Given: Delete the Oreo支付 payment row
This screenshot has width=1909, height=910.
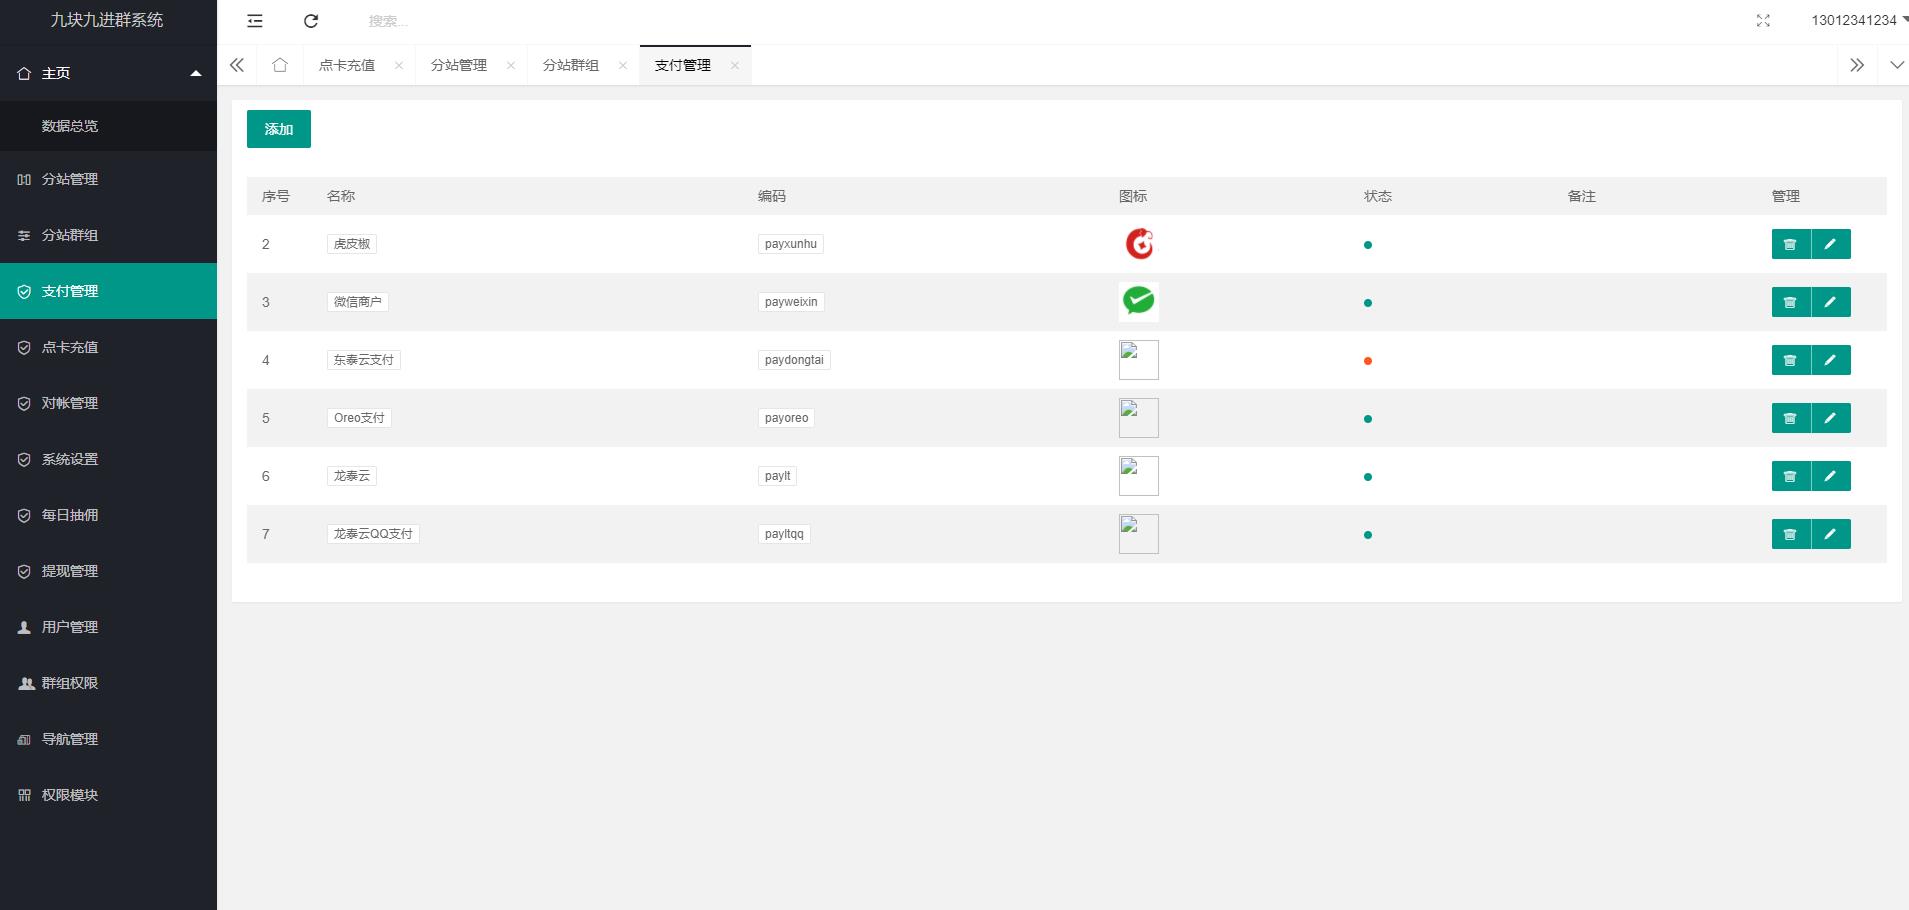Looking at the screenshot, I should coord(1790,418).
